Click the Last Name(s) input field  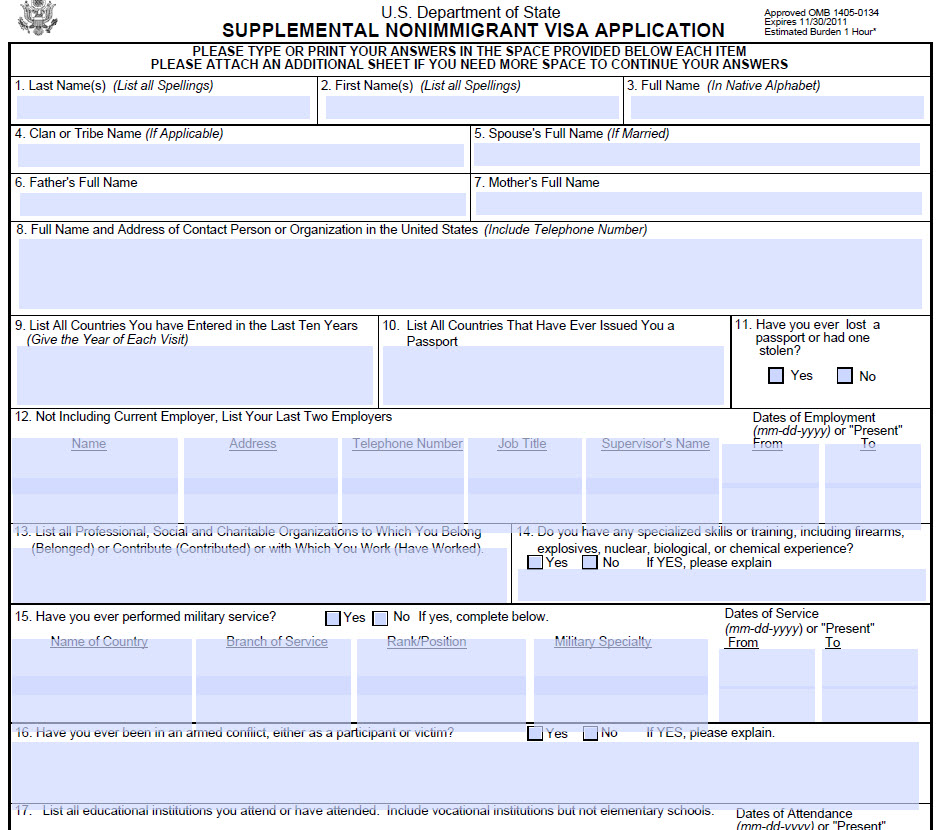tap(164, 108)
